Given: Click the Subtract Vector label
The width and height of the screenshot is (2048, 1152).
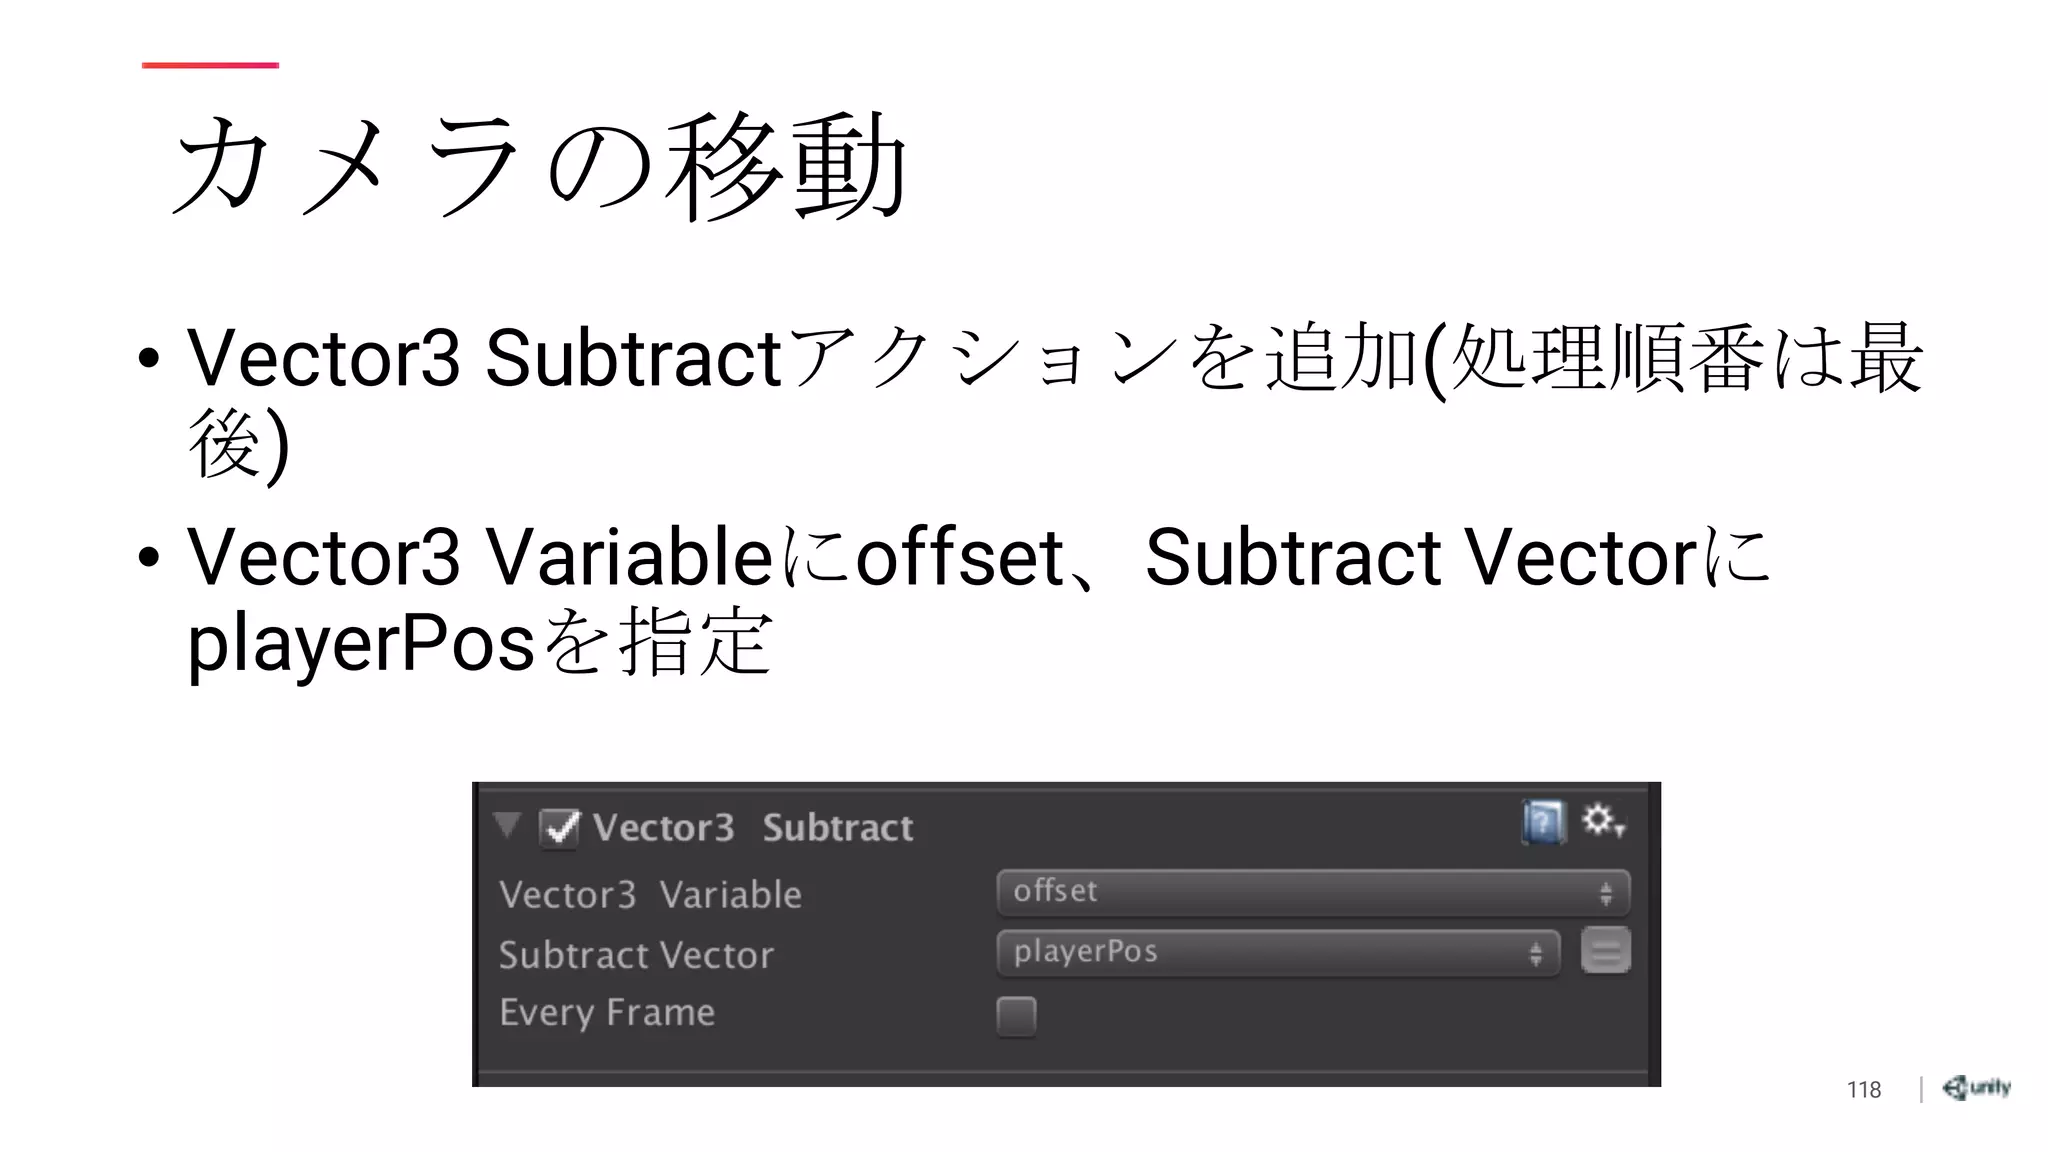Looking at the screenshot, I should tap(636, 955).
